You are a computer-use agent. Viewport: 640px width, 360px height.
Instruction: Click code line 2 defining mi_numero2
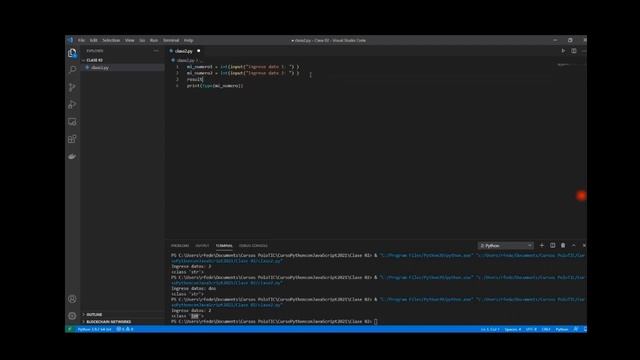click(x=243, y=73)
